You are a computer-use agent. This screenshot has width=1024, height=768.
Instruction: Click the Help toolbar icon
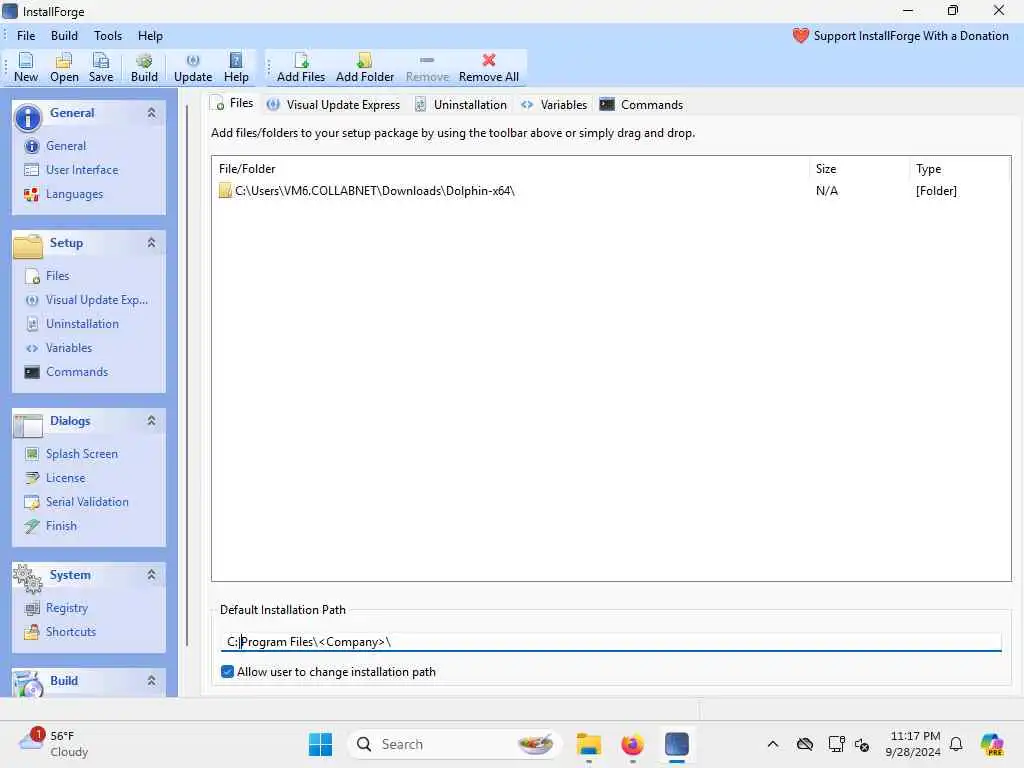236,67
